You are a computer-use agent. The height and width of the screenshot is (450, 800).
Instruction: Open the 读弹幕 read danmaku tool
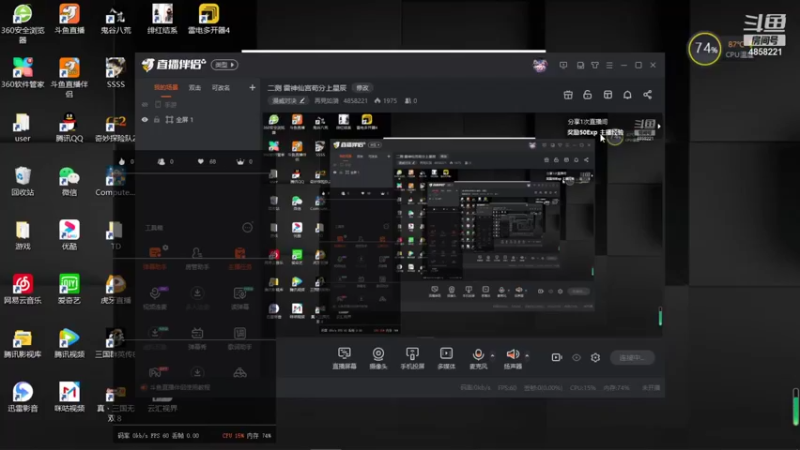tap(240, 298)
